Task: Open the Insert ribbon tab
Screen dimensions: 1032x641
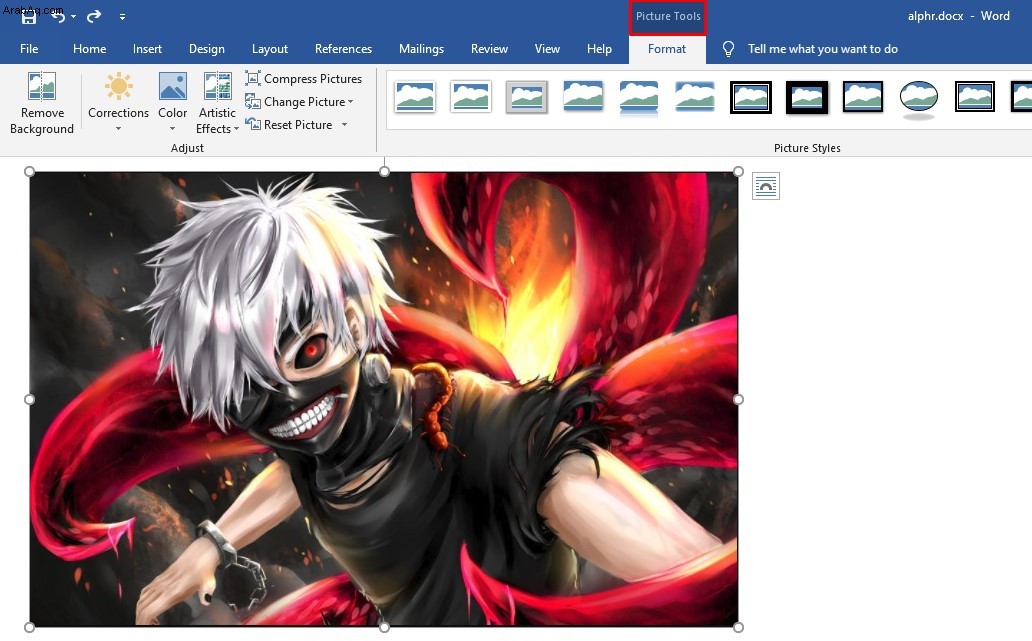Action: (x=147, y=49)
